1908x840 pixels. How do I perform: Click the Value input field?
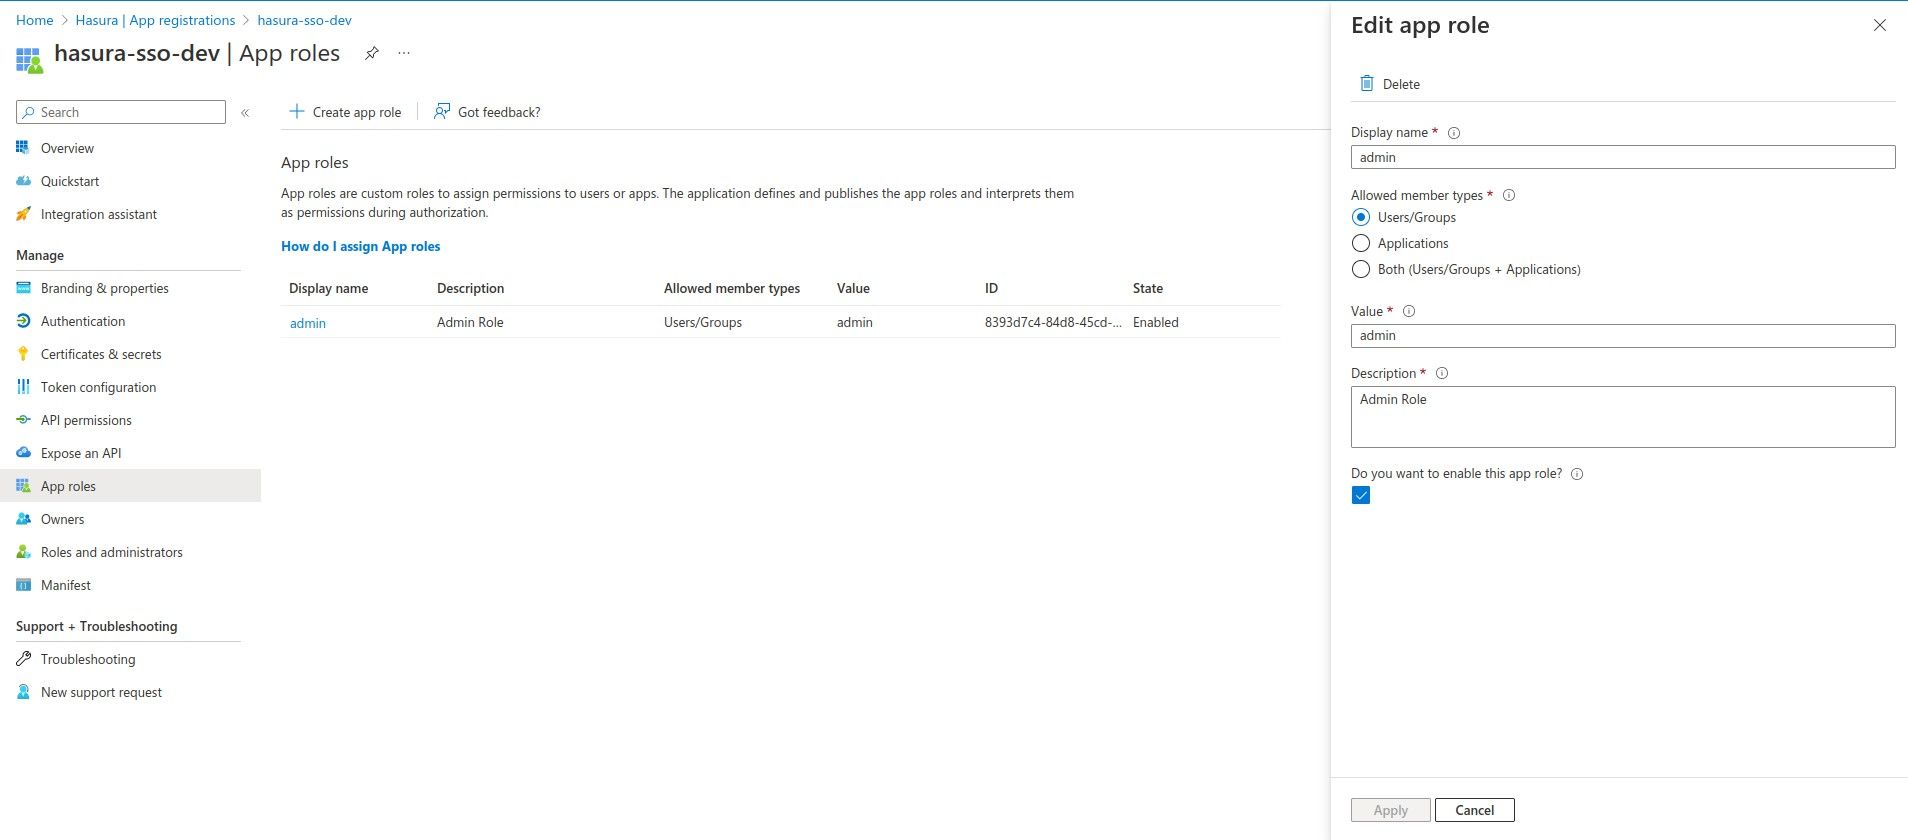coord(1623,336)
